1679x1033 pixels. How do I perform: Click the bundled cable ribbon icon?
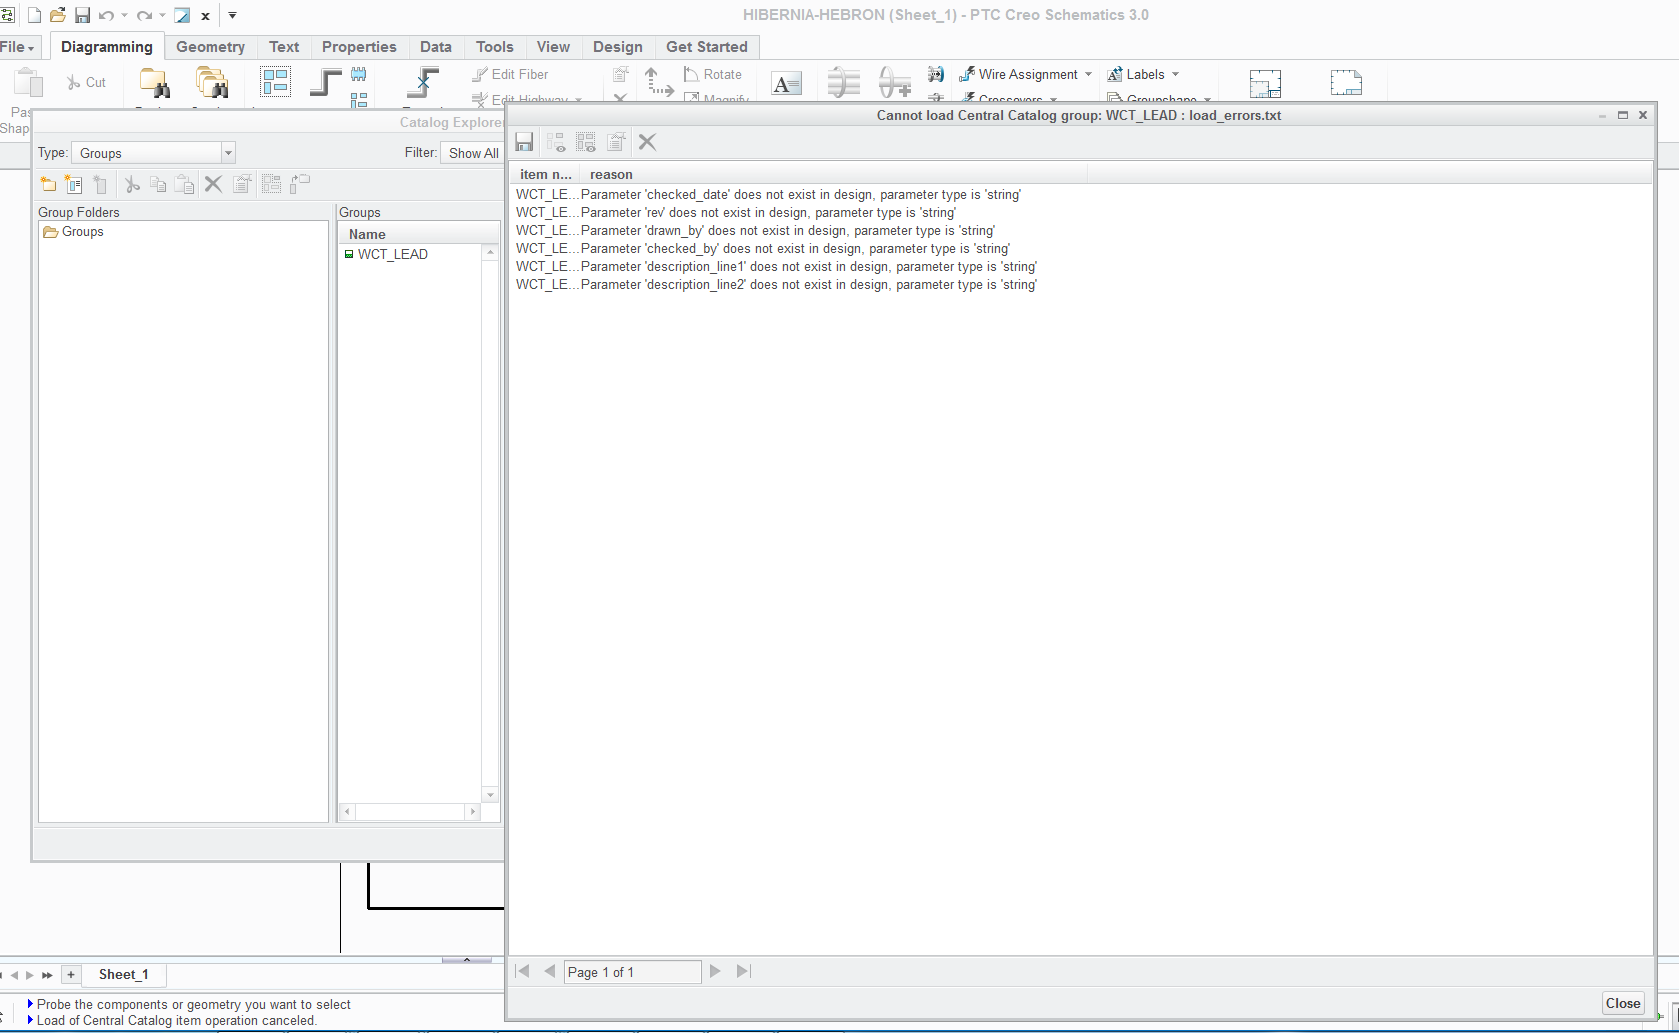click(844, 82)
